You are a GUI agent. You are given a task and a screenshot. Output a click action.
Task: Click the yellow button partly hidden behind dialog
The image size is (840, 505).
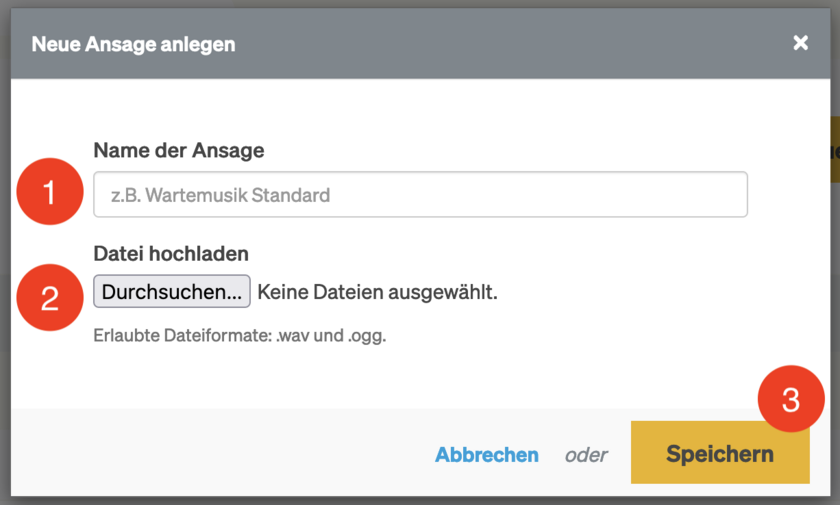pyautogui.click(x=834, y=150)
